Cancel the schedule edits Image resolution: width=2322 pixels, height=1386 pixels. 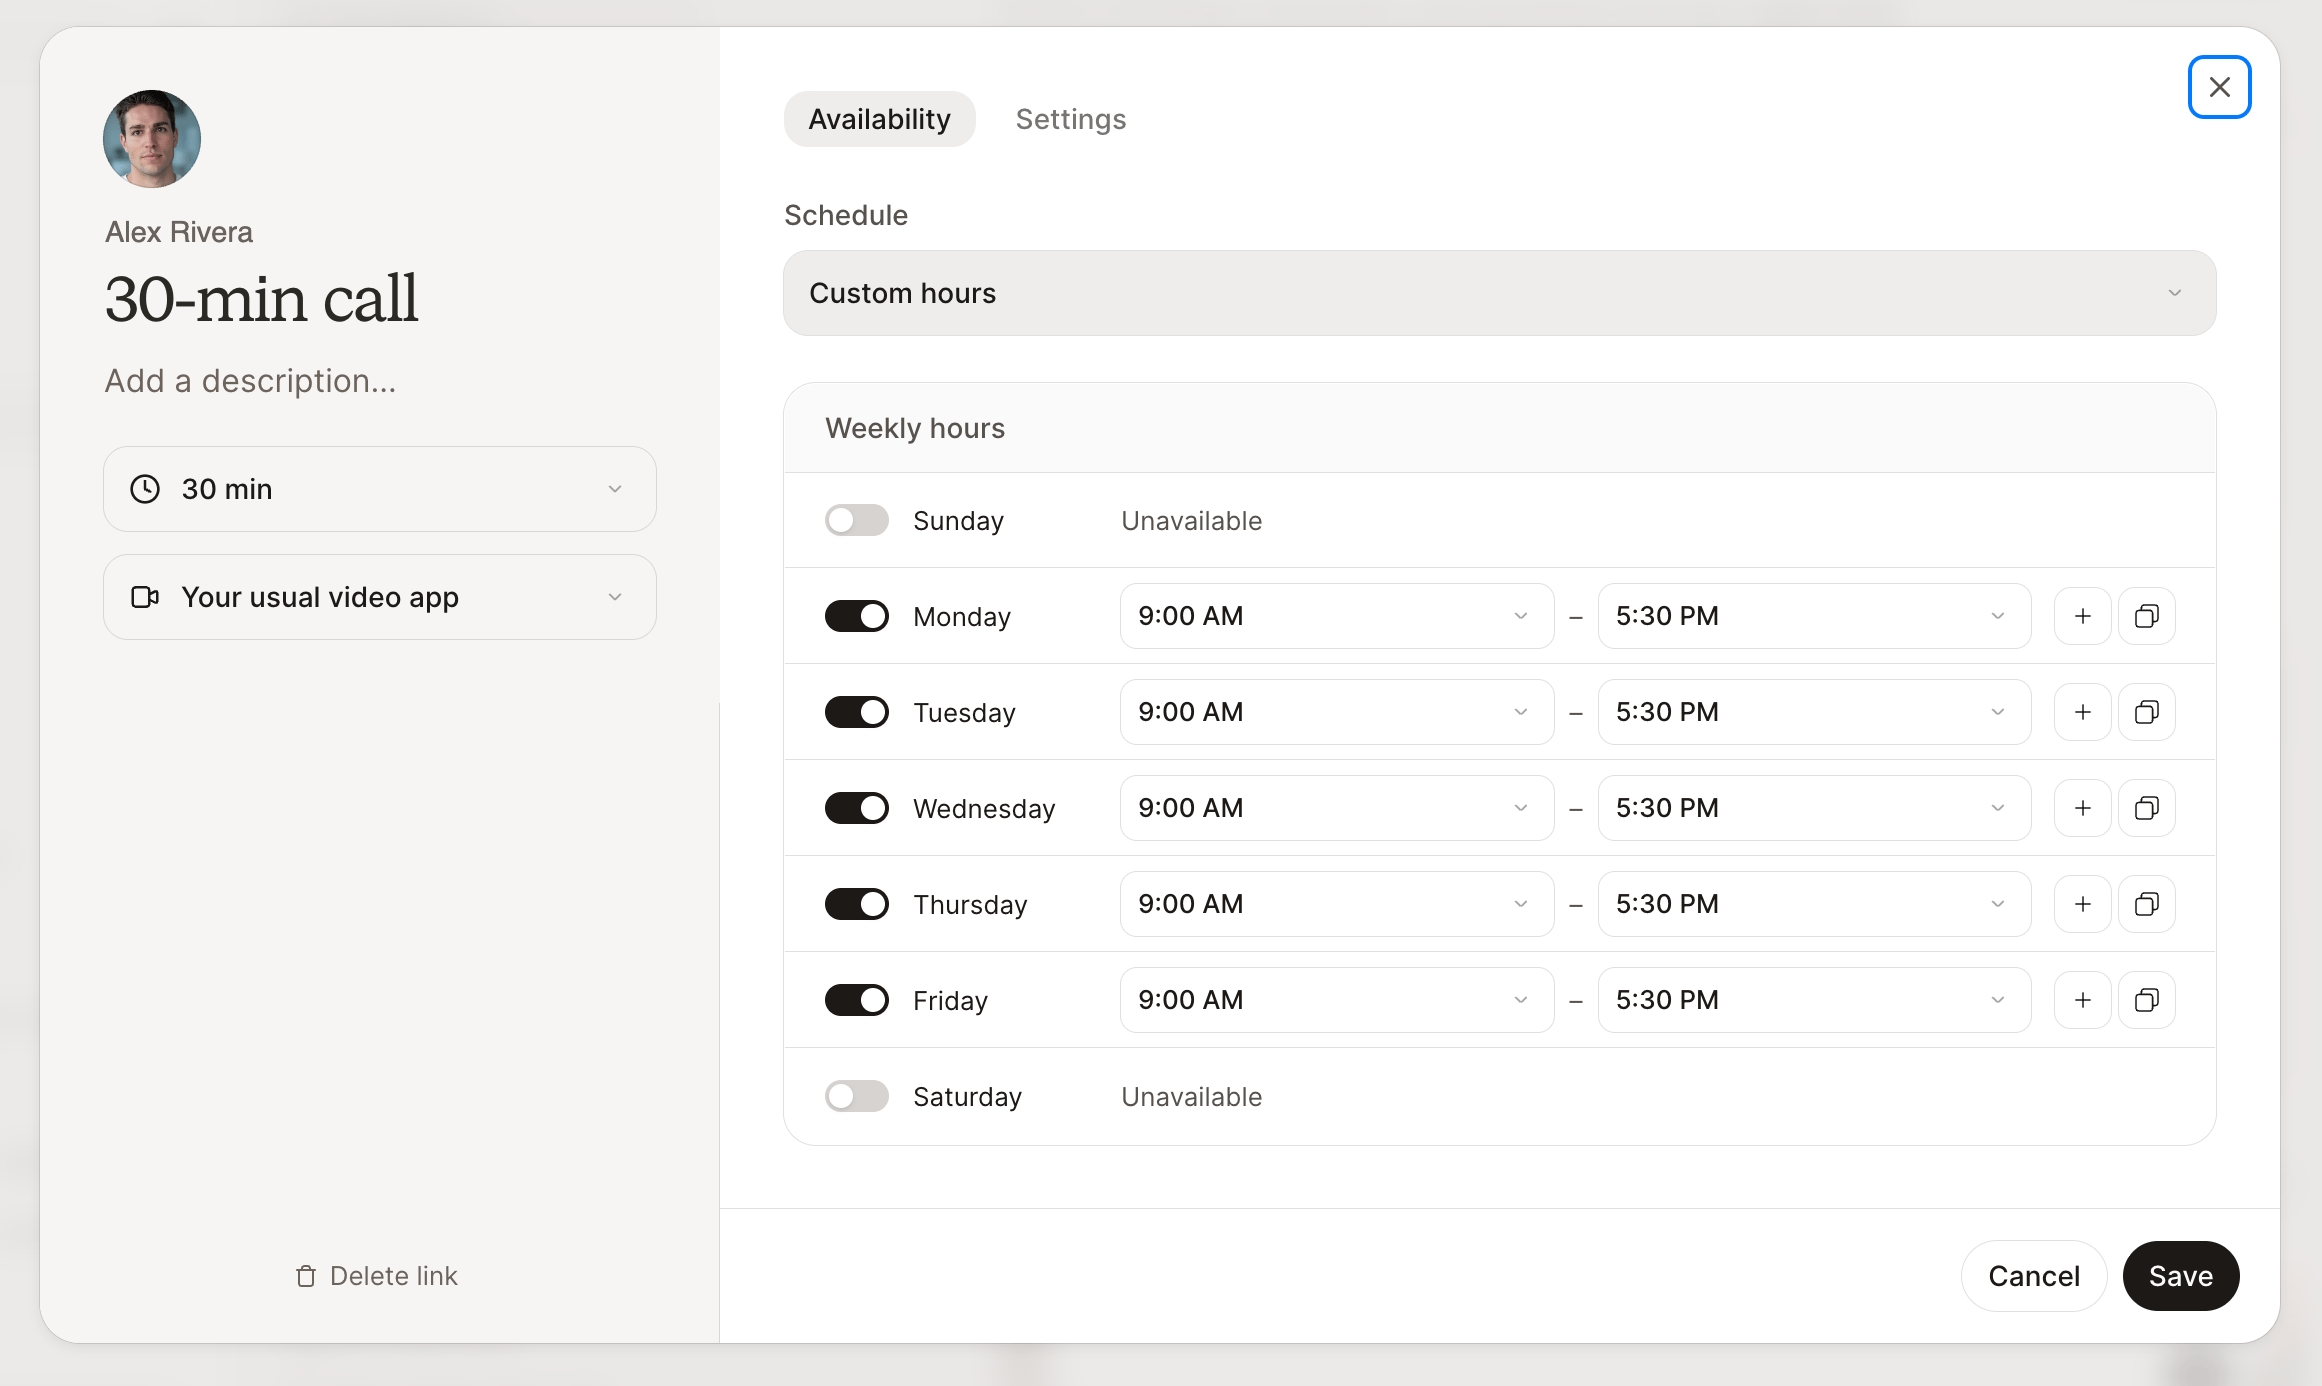click(2033, 1276)
